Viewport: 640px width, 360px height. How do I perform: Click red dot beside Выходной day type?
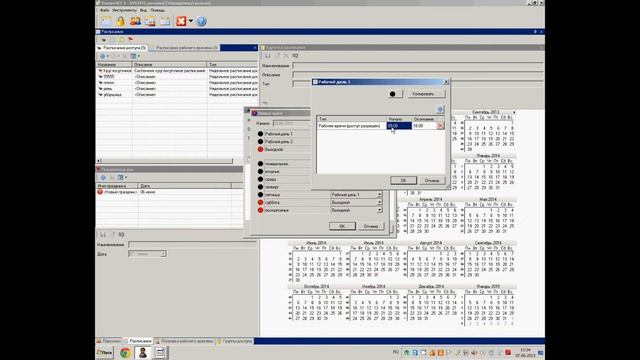260,149
